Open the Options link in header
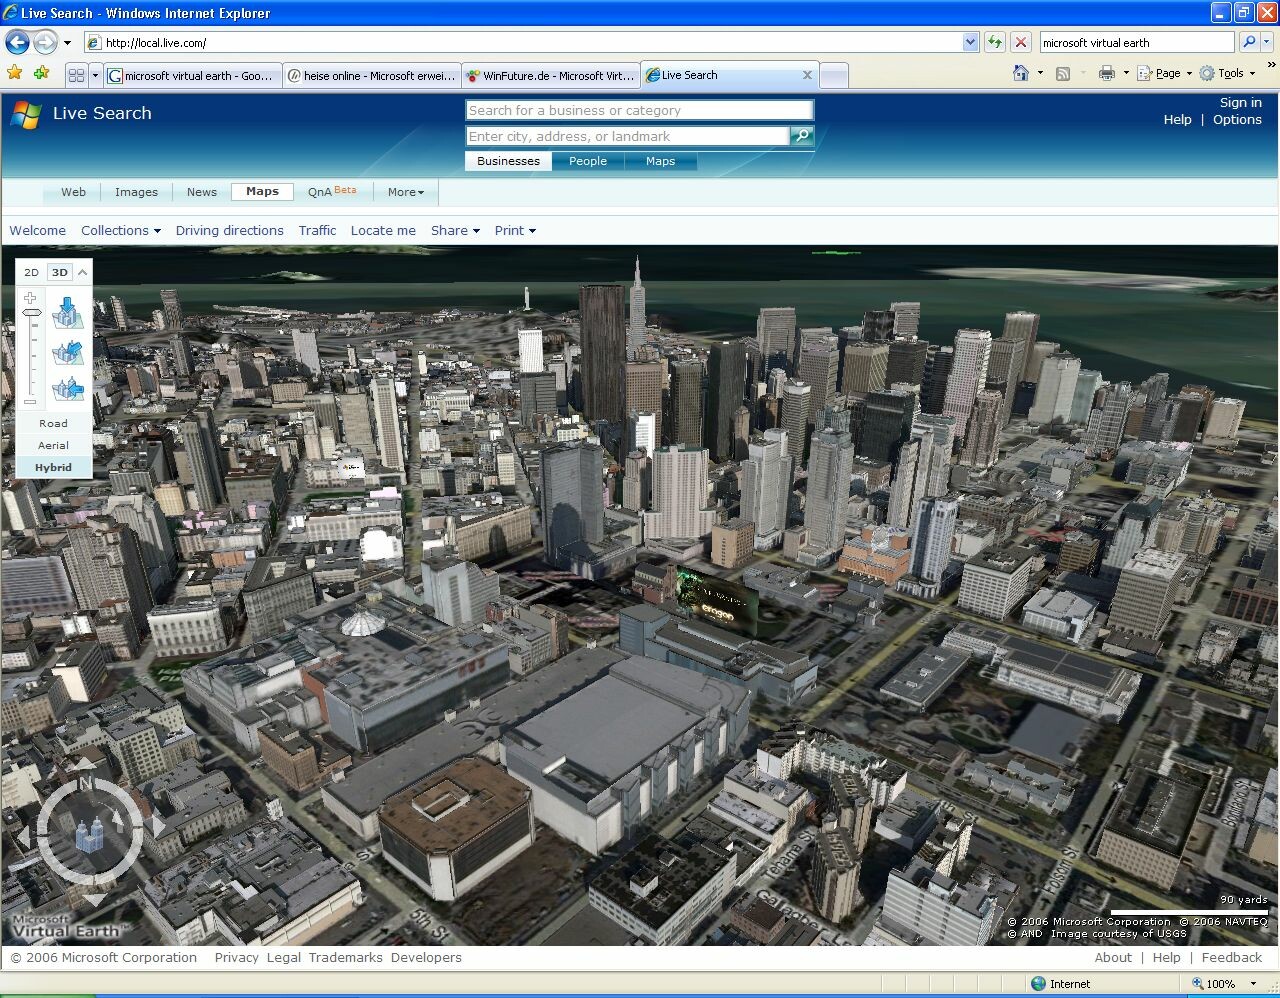 pyautogui.click(x=1237, y=119)
